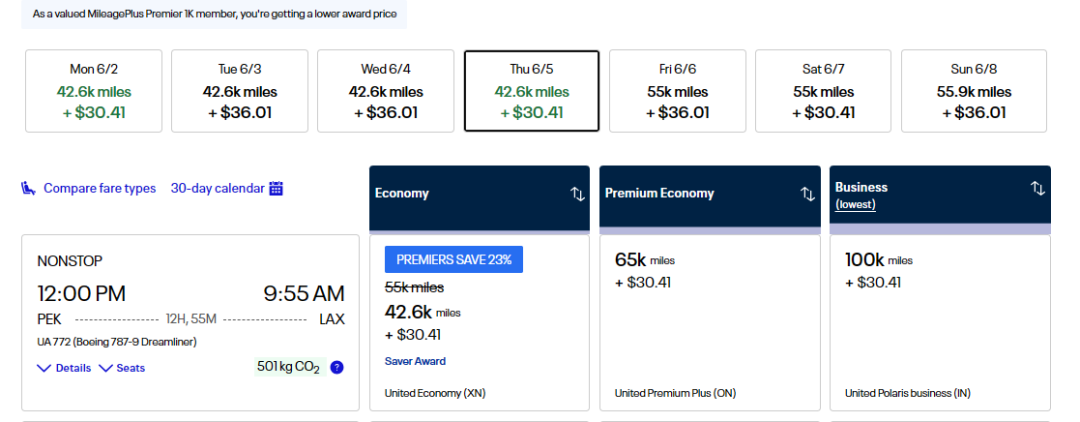Sort by Business column arrows
The height and width of the screenshot is (422, 1080).
[x=1038, y=188]
